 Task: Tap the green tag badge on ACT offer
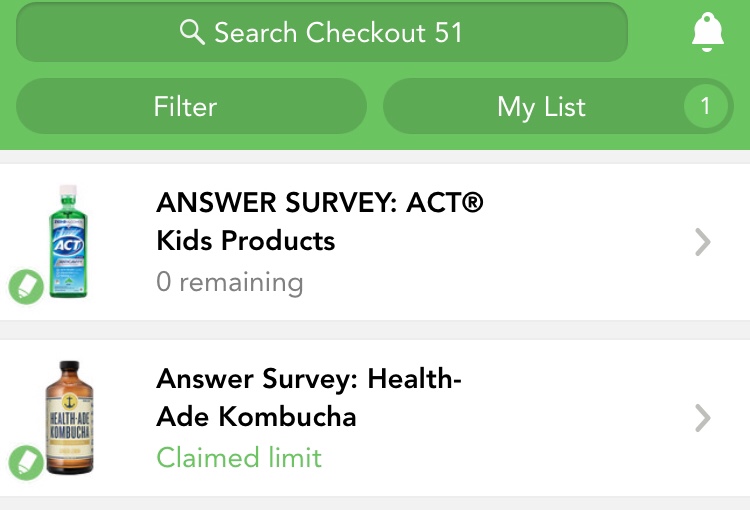click(x=26, y=287)
